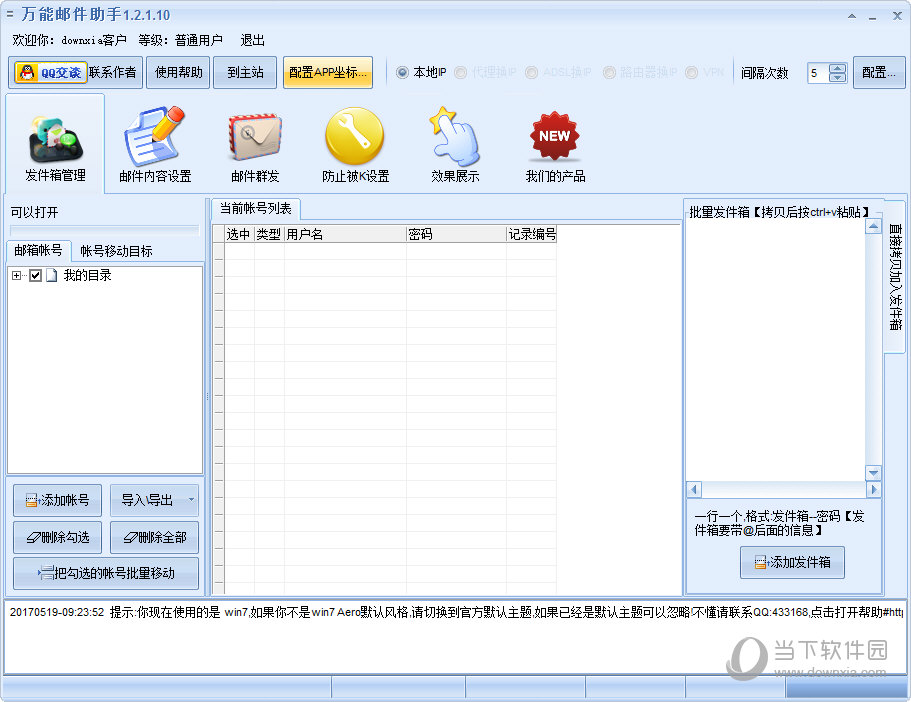Click the 配置APP坐标... button
The height and width of the screenshot is (702, 911).
point(328,73)
